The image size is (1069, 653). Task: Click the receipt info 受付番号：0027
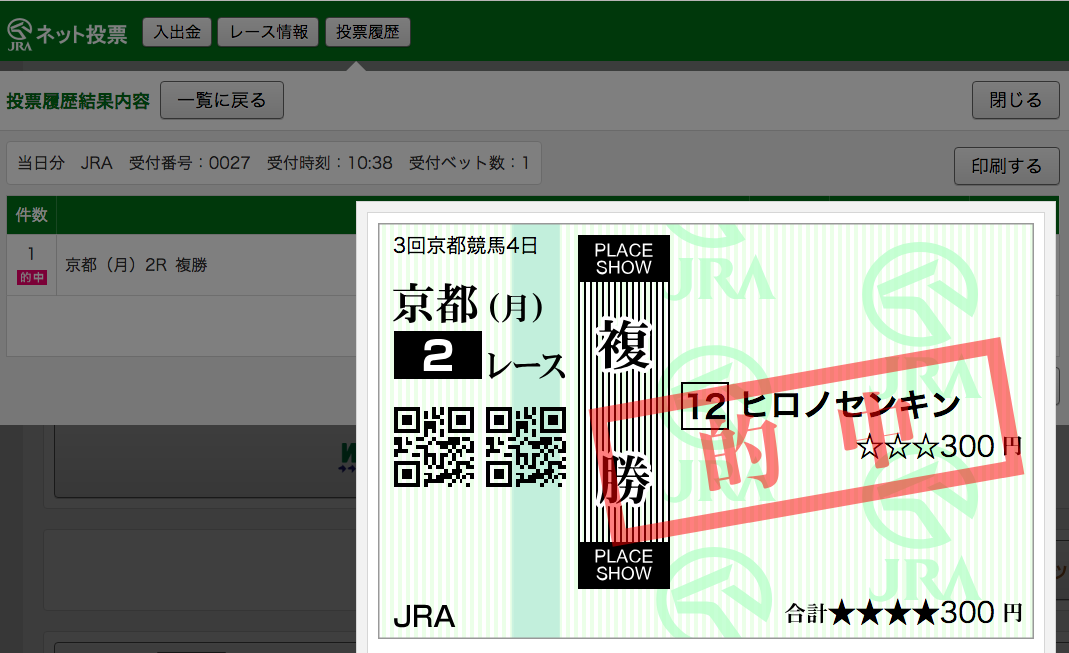click(190, 163)
